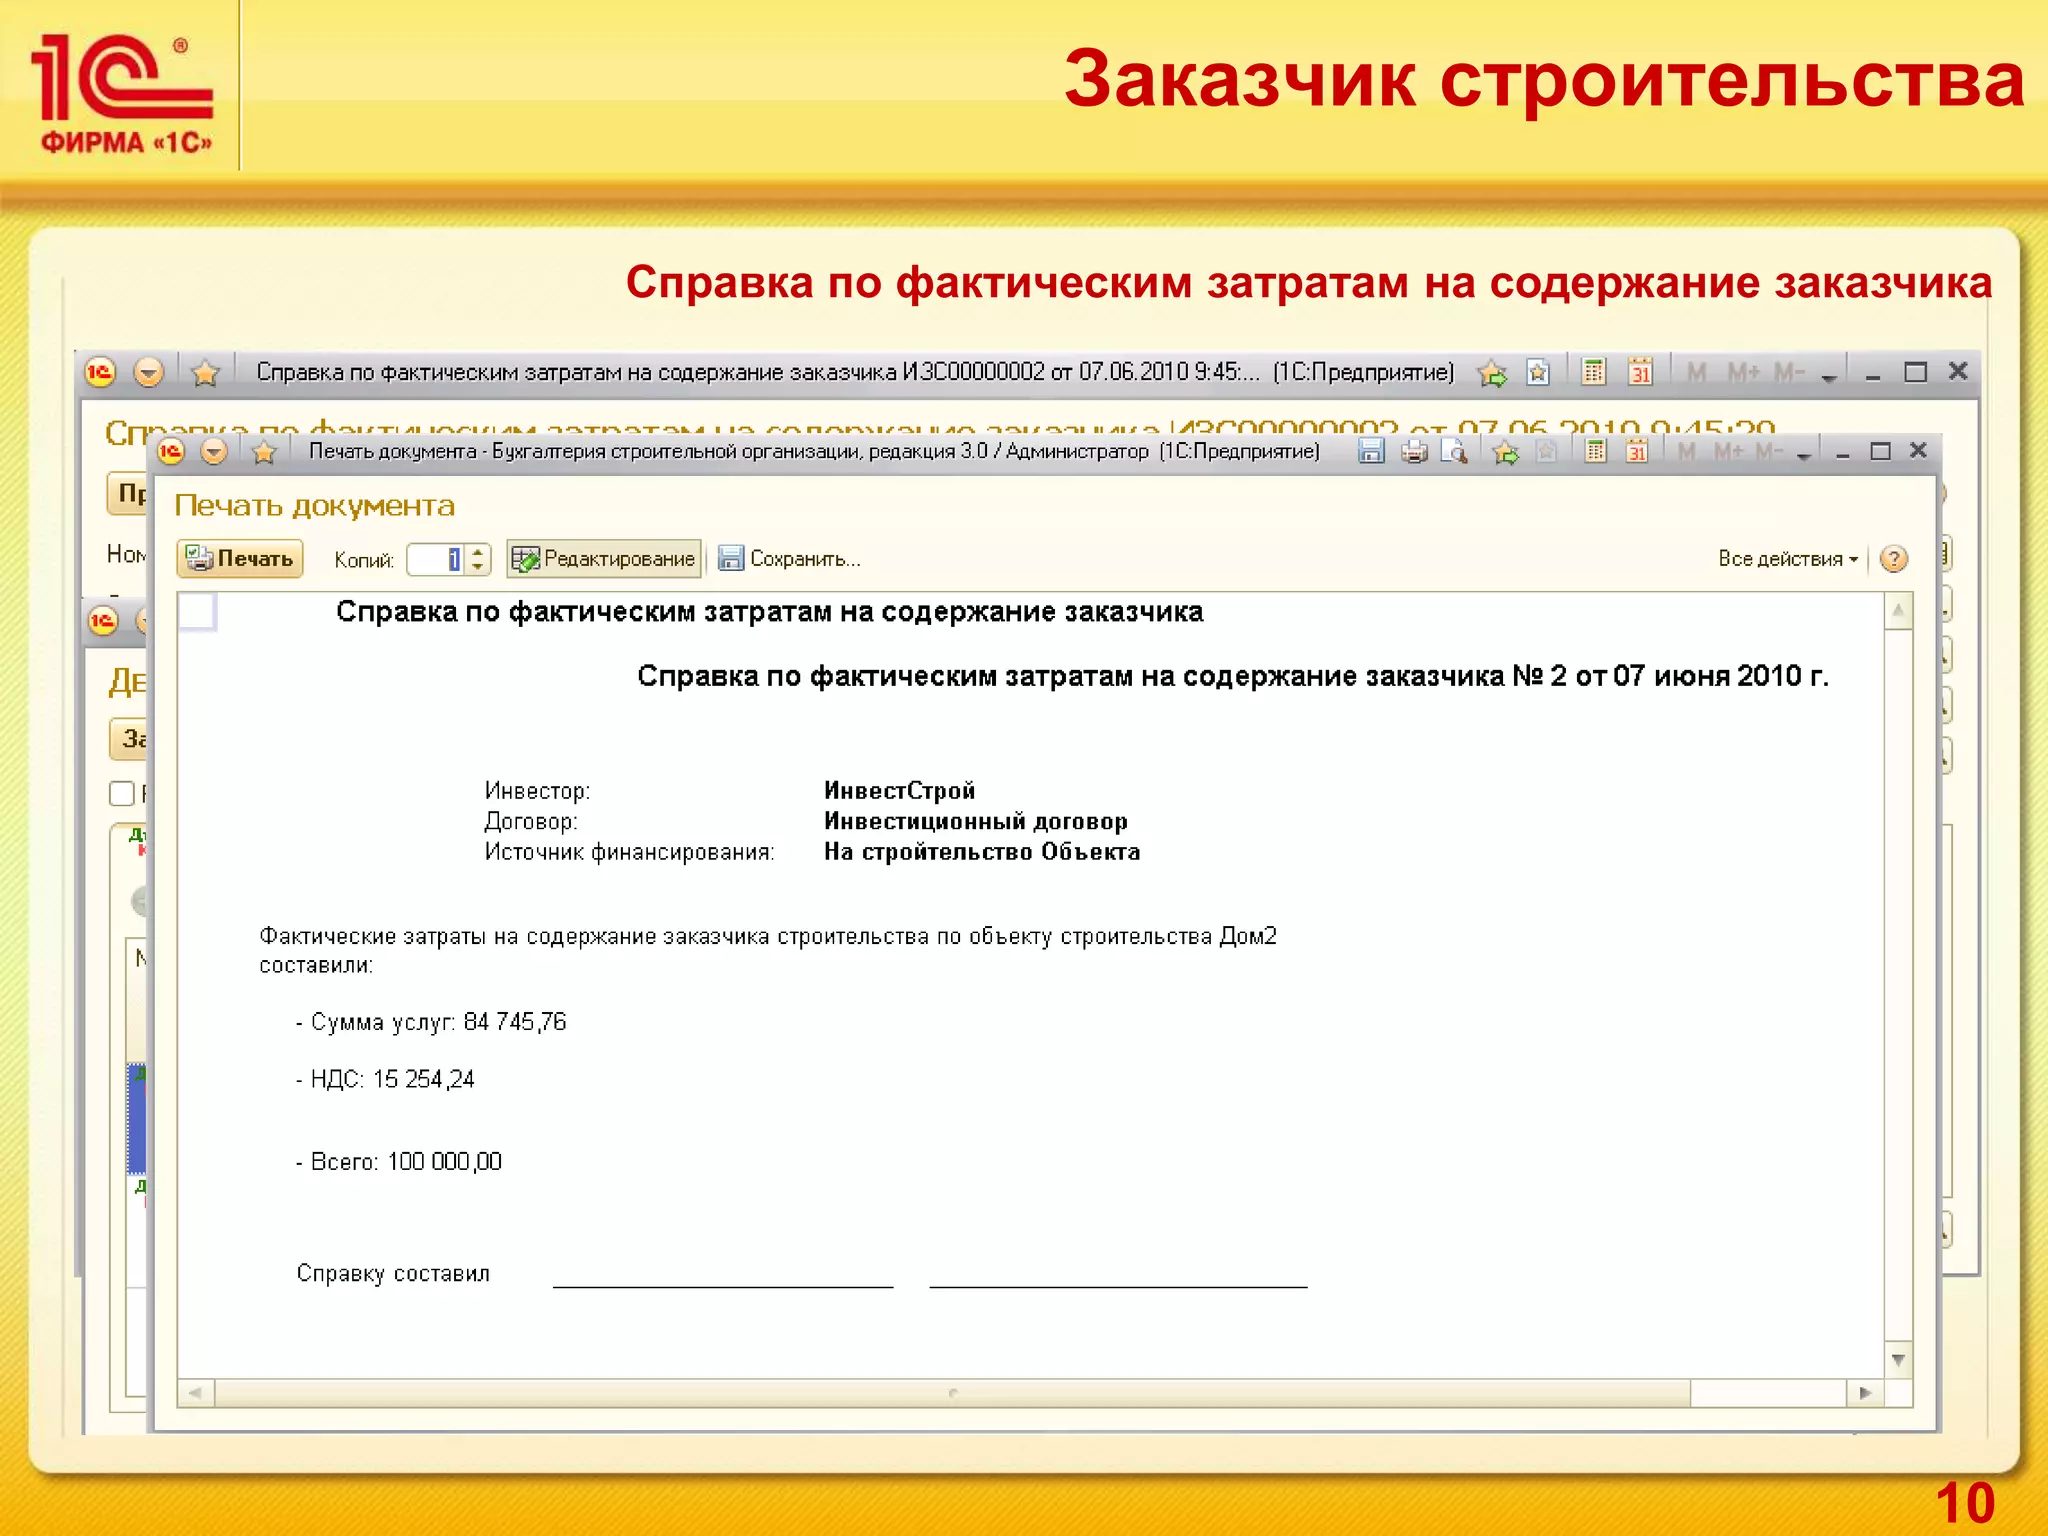Click 'НДС: 15 254,24' line
Screen dimensions: 2048x1536
pyautogui.click(x=386, y=1079)
